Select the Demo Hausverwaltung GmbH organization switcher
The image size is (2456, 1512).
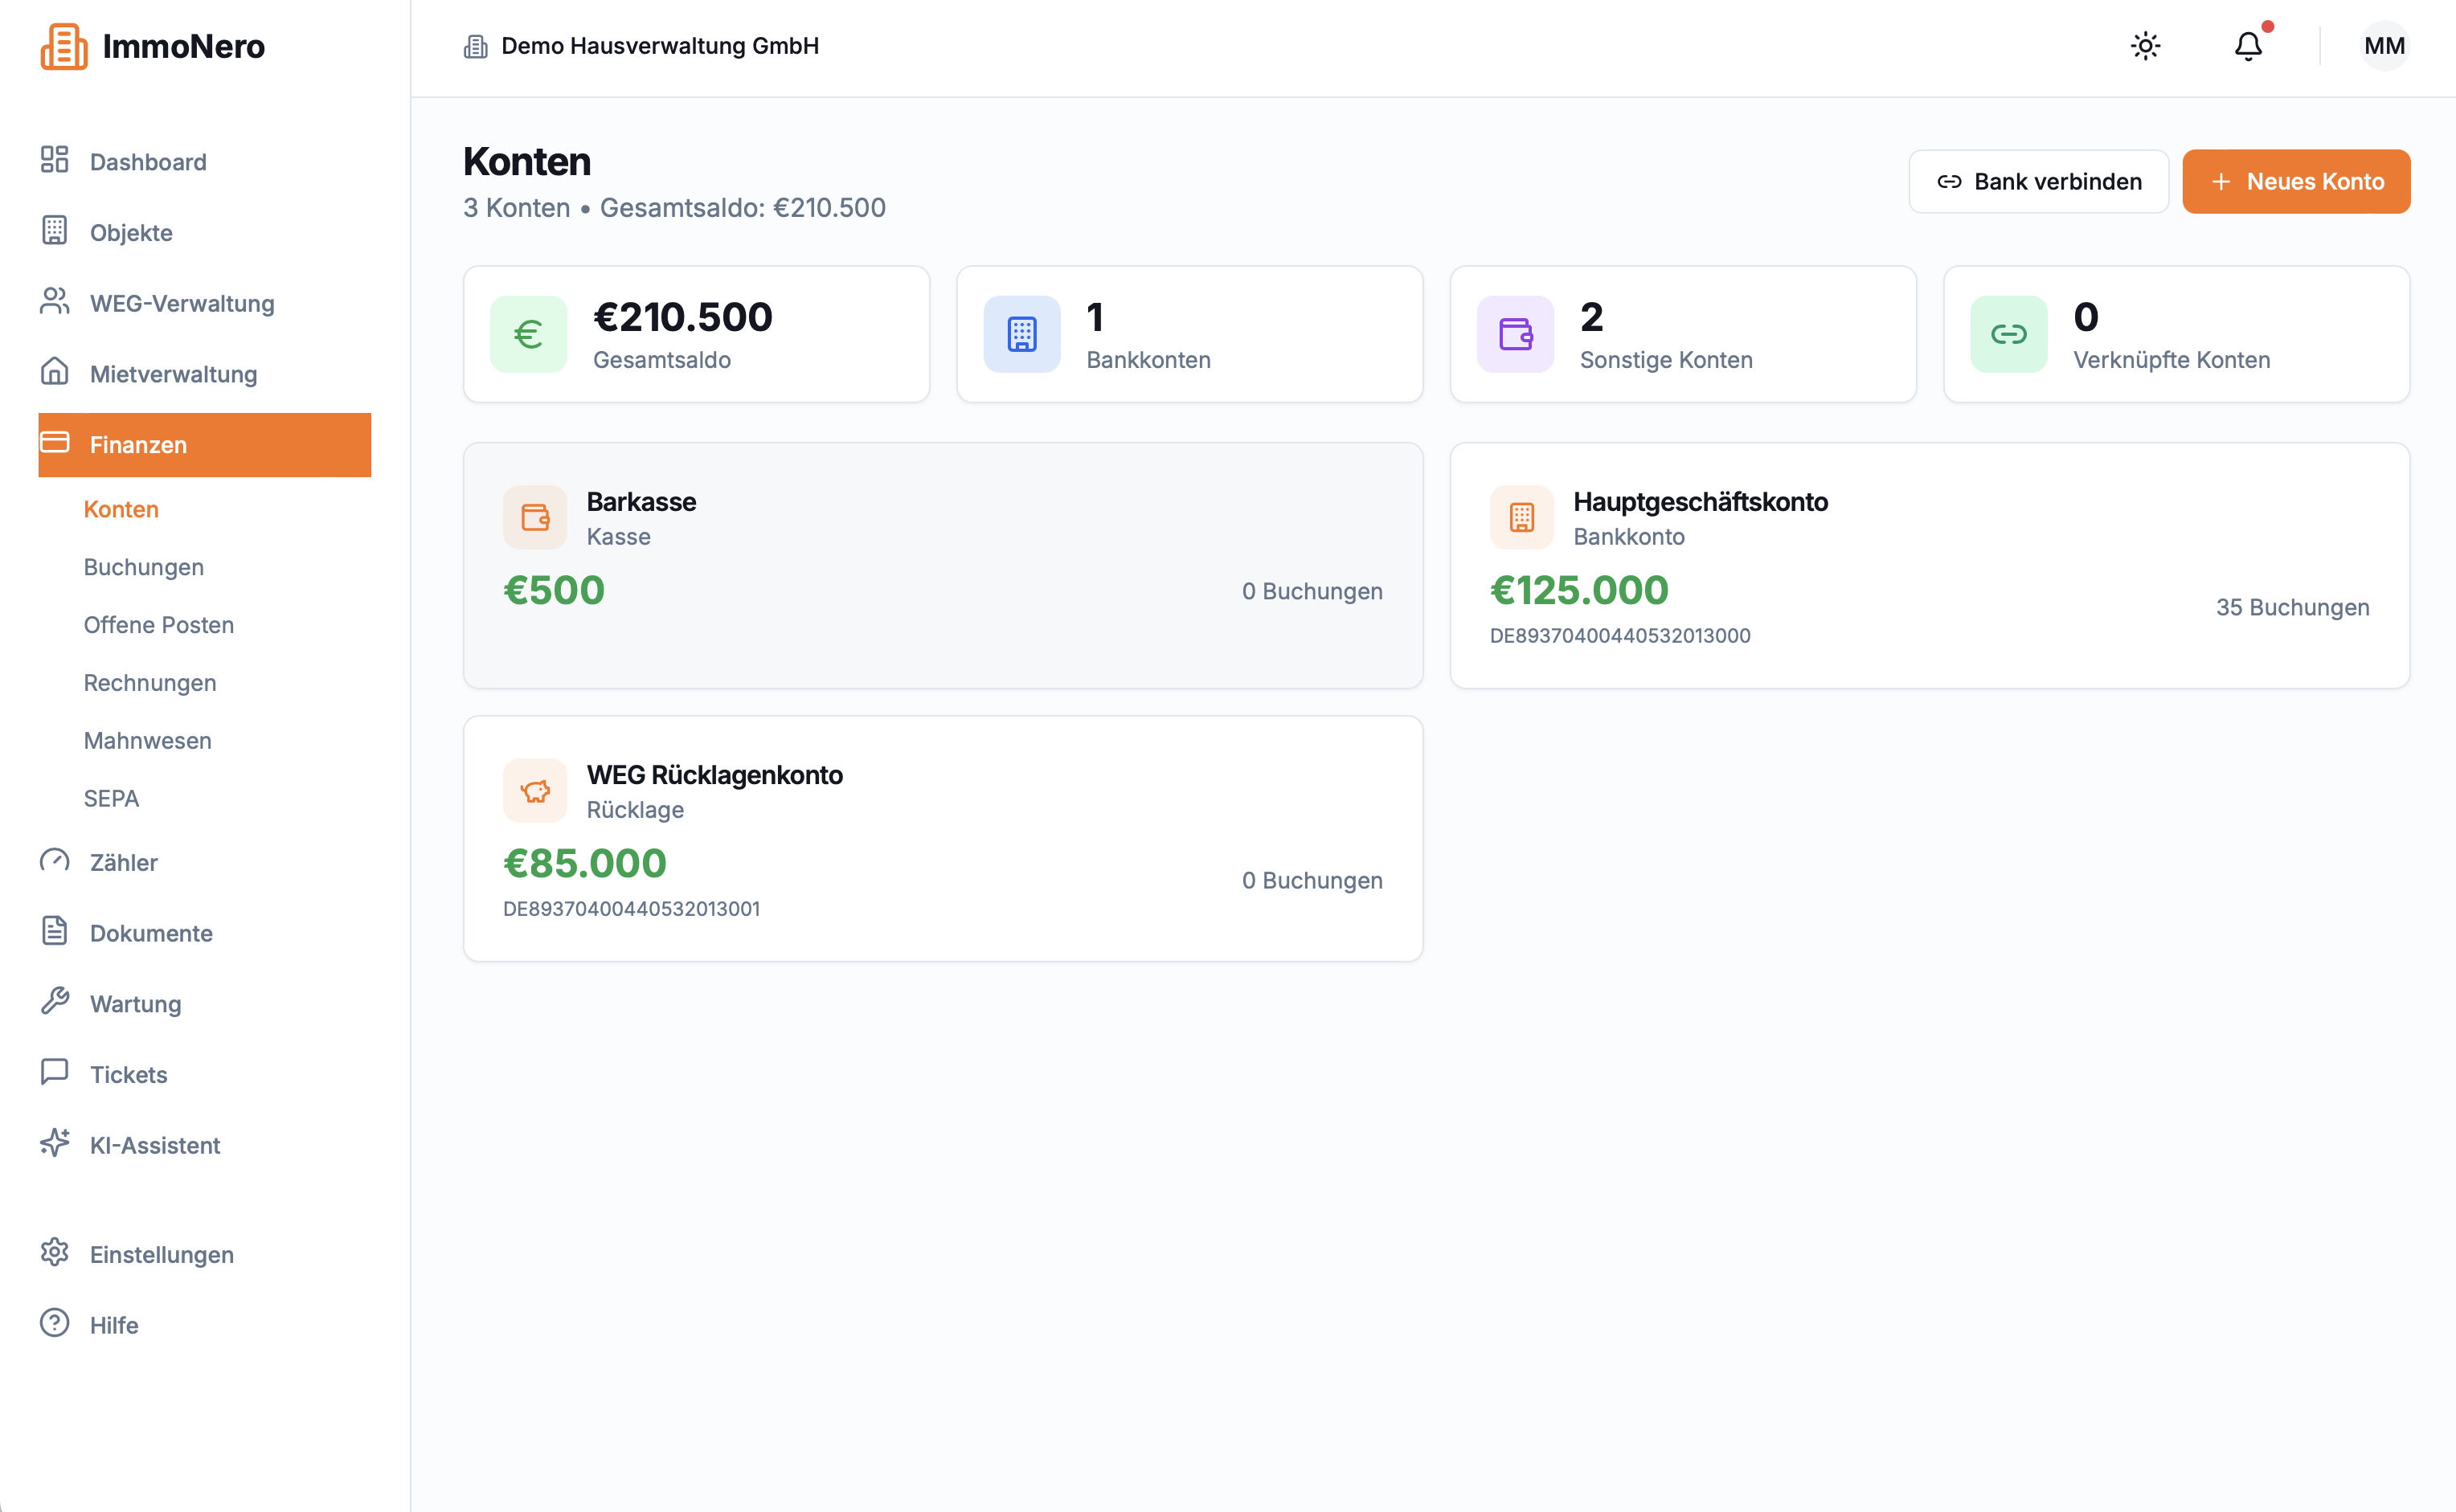tap(641, 46)
